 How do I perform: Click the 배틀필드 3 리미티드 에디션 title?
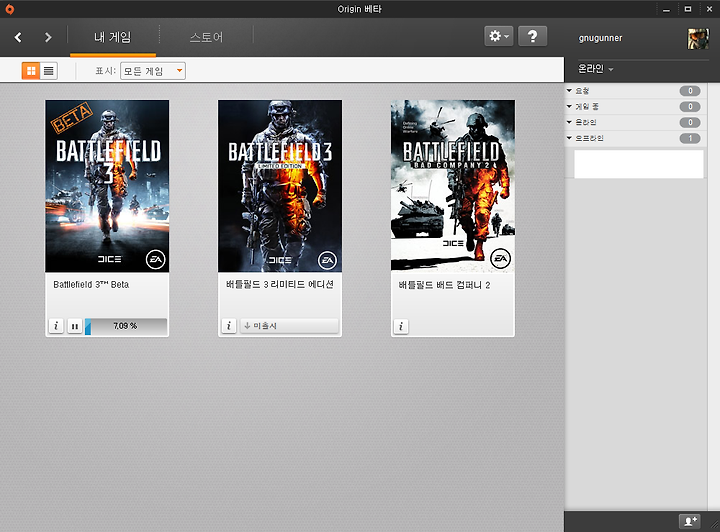pyautogui.click(x=280, y=285)
